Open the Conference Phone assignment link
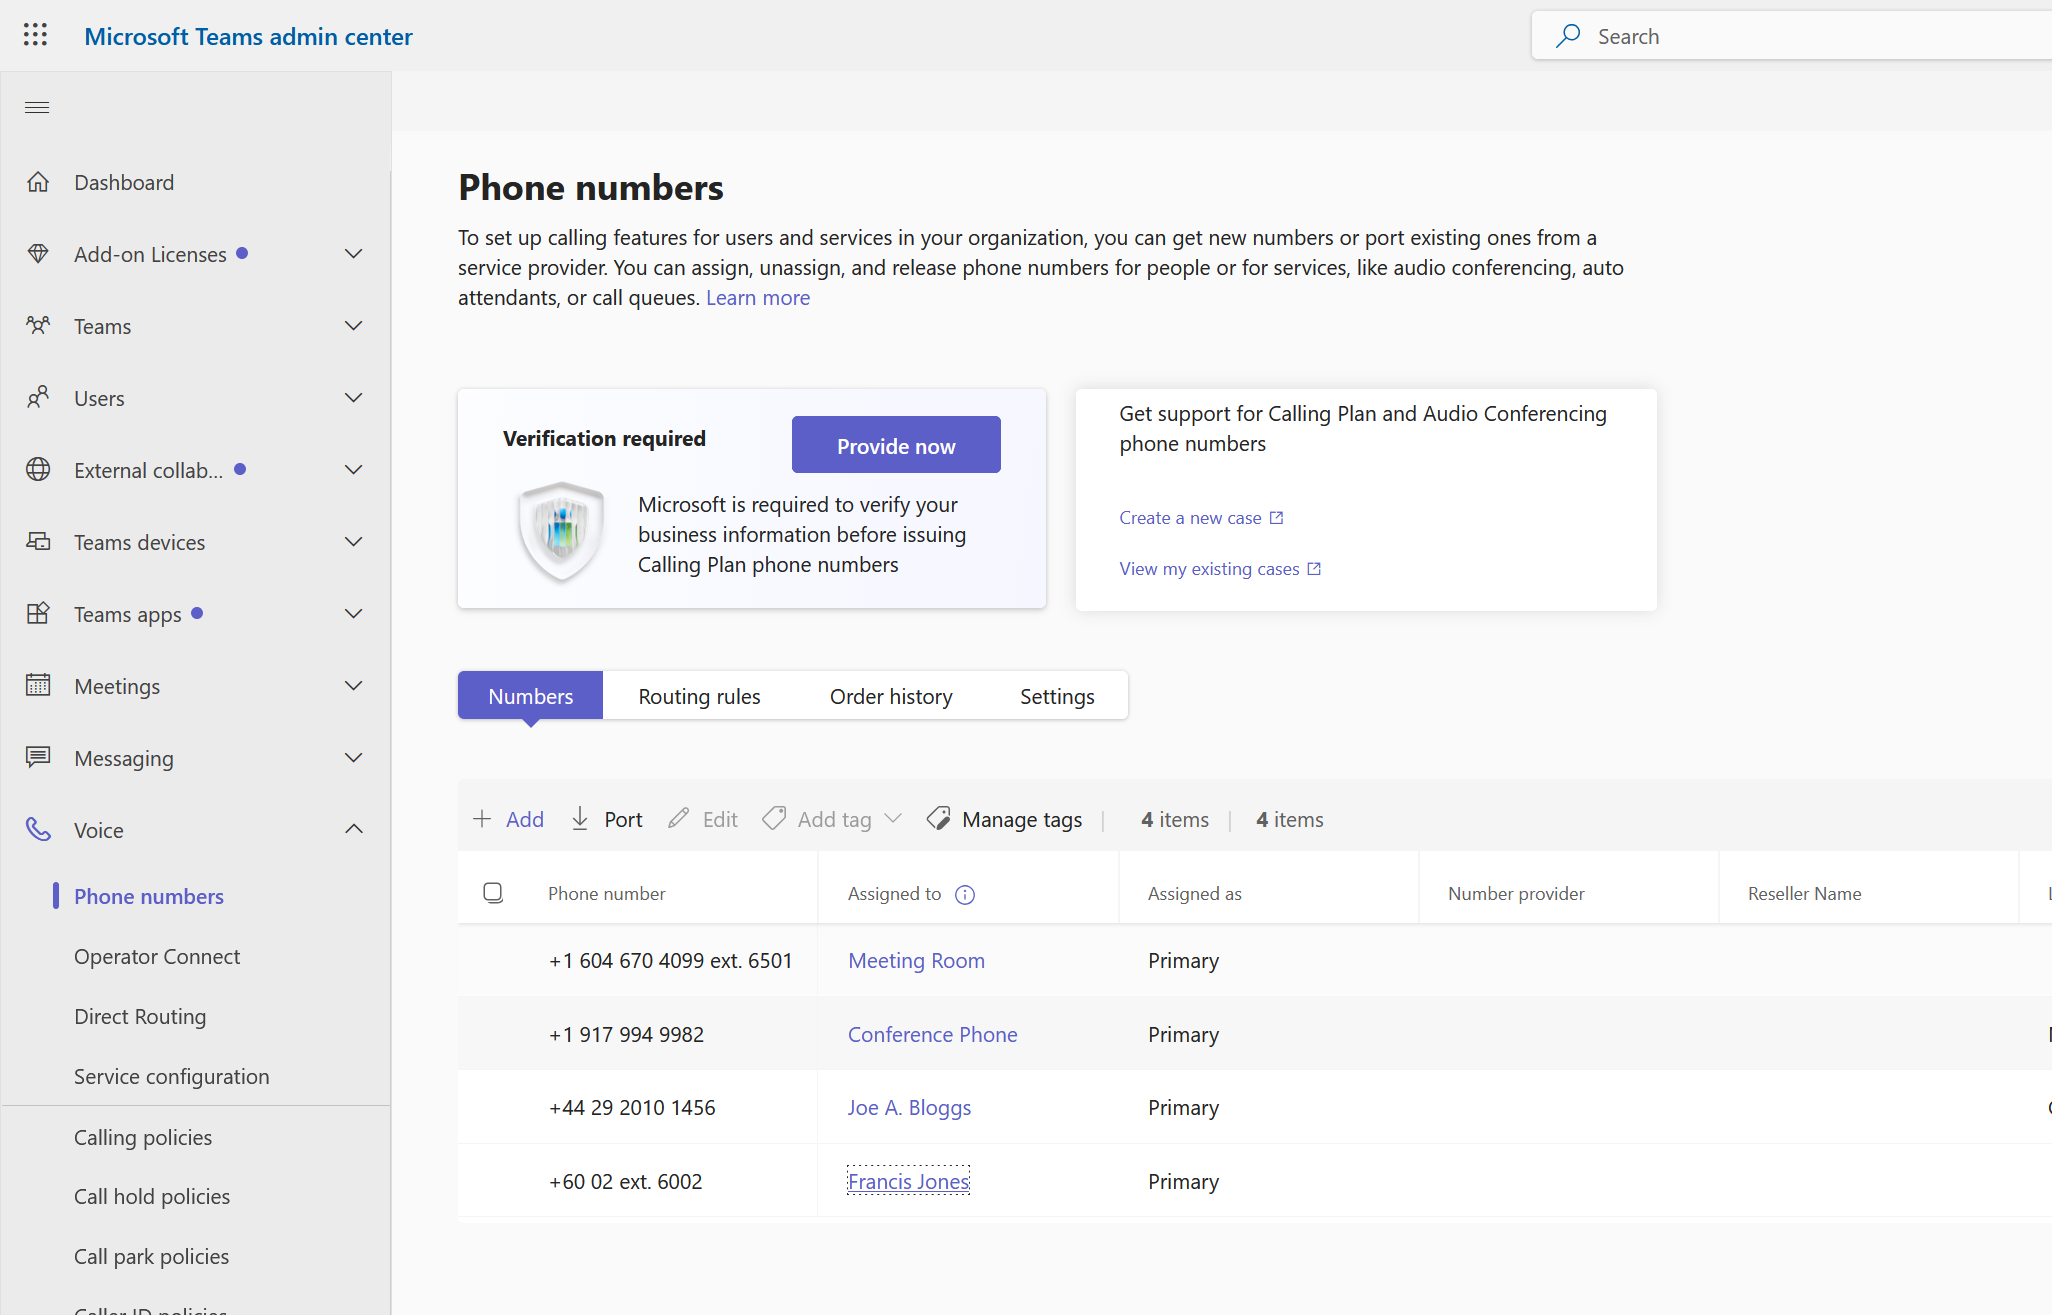This screenshot has height=1315, width=2052. 932,1034
